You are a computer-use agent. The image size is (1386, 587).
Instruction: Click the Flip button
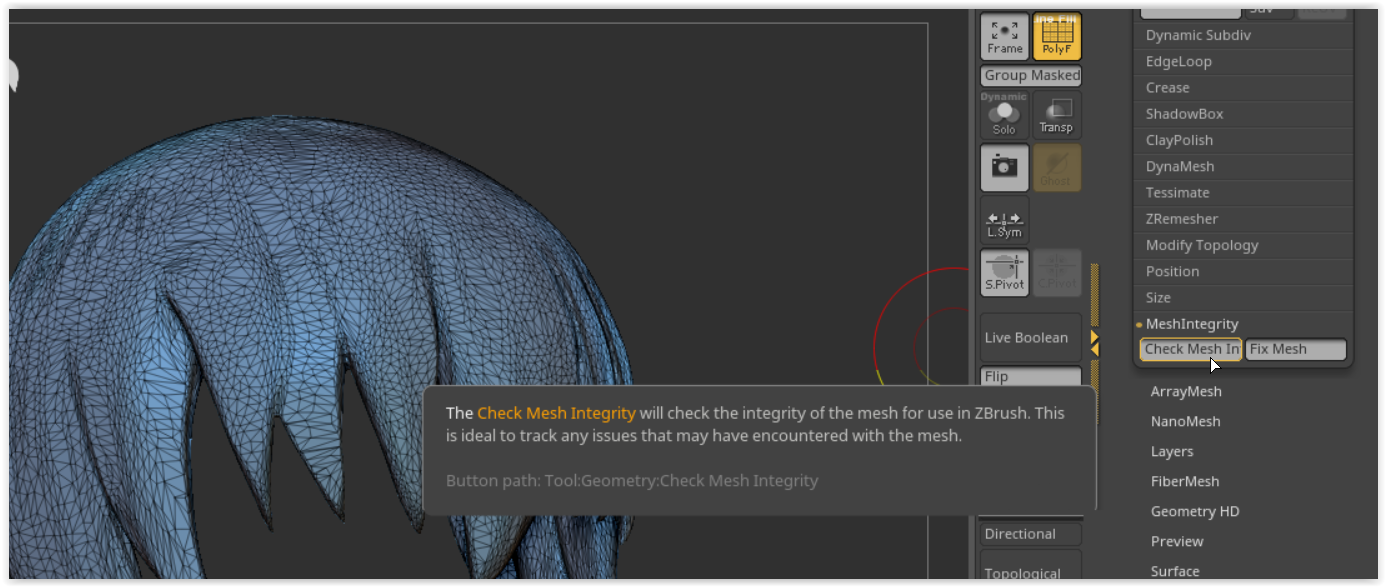[1031, 376]
